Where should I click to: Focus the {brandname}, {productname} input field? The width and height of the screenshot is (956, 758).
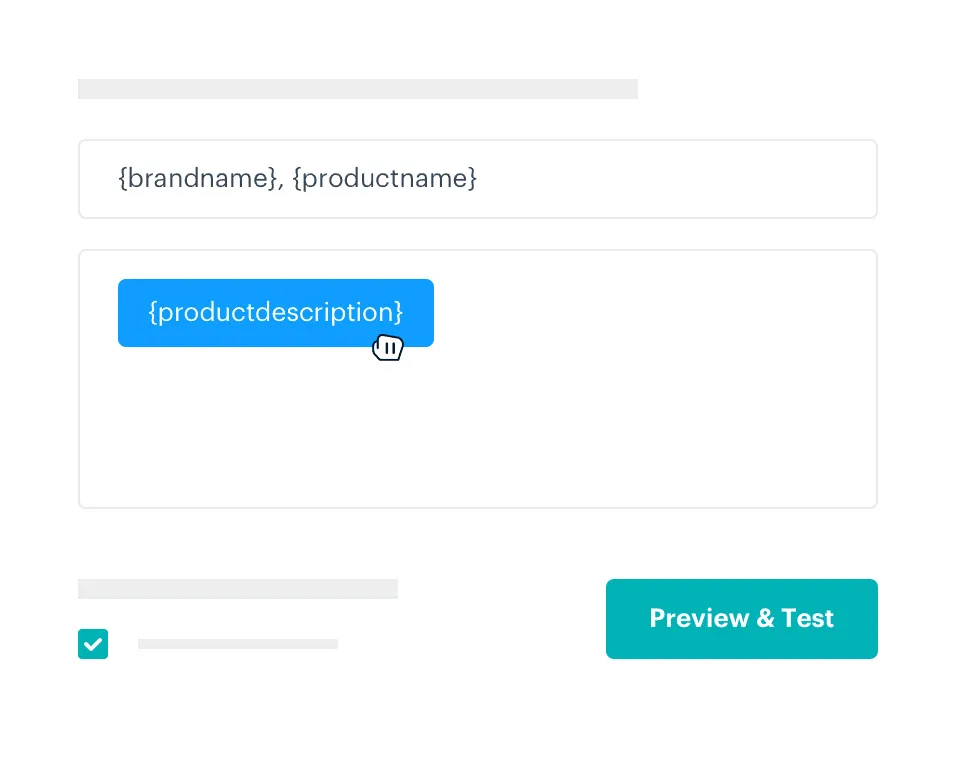[x=477, y=179]
